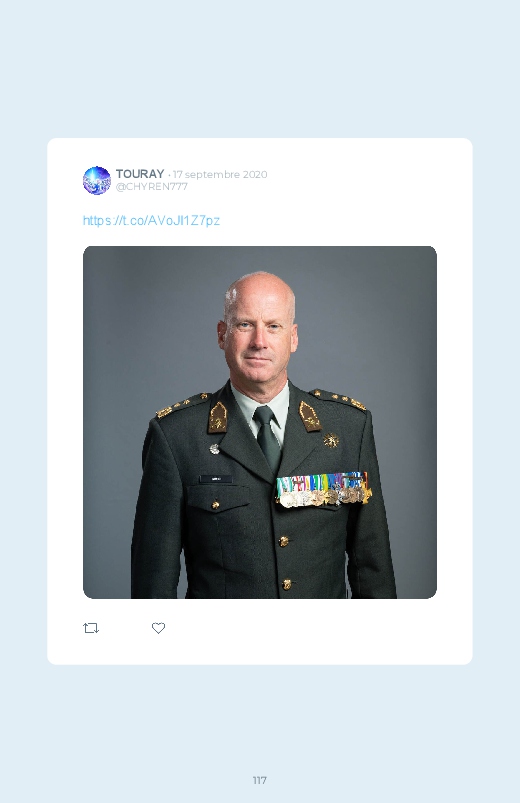Open TOURAY's round profile avatar
This screenshot has width=520, height=803.
(x=97, y=180)
